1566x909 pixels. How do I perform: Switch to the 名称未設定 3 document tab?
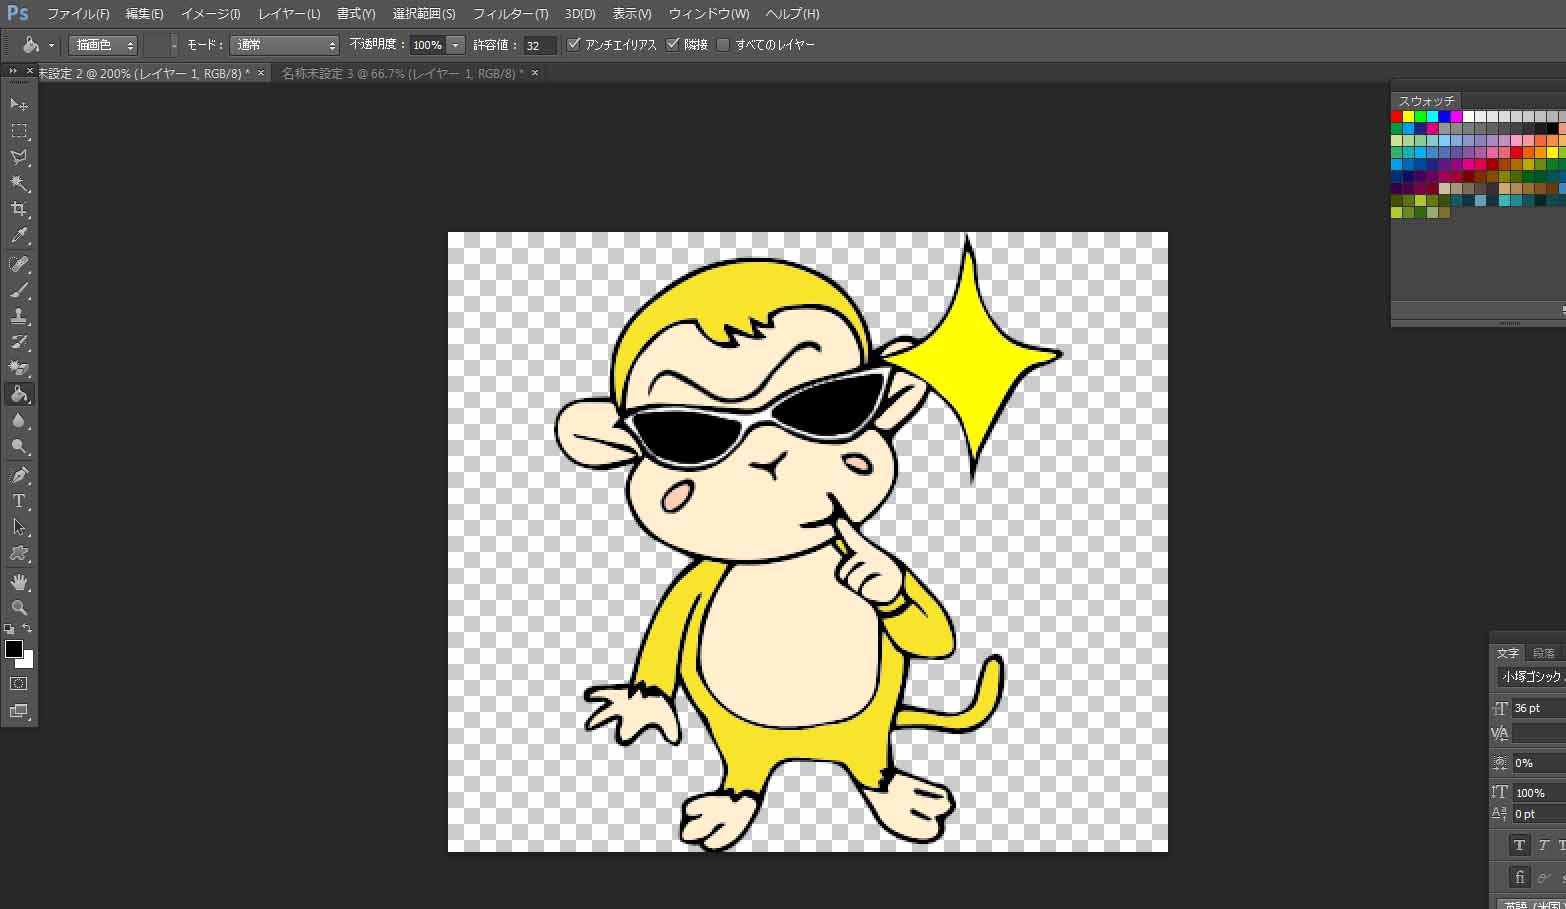(x=402, y=73)
